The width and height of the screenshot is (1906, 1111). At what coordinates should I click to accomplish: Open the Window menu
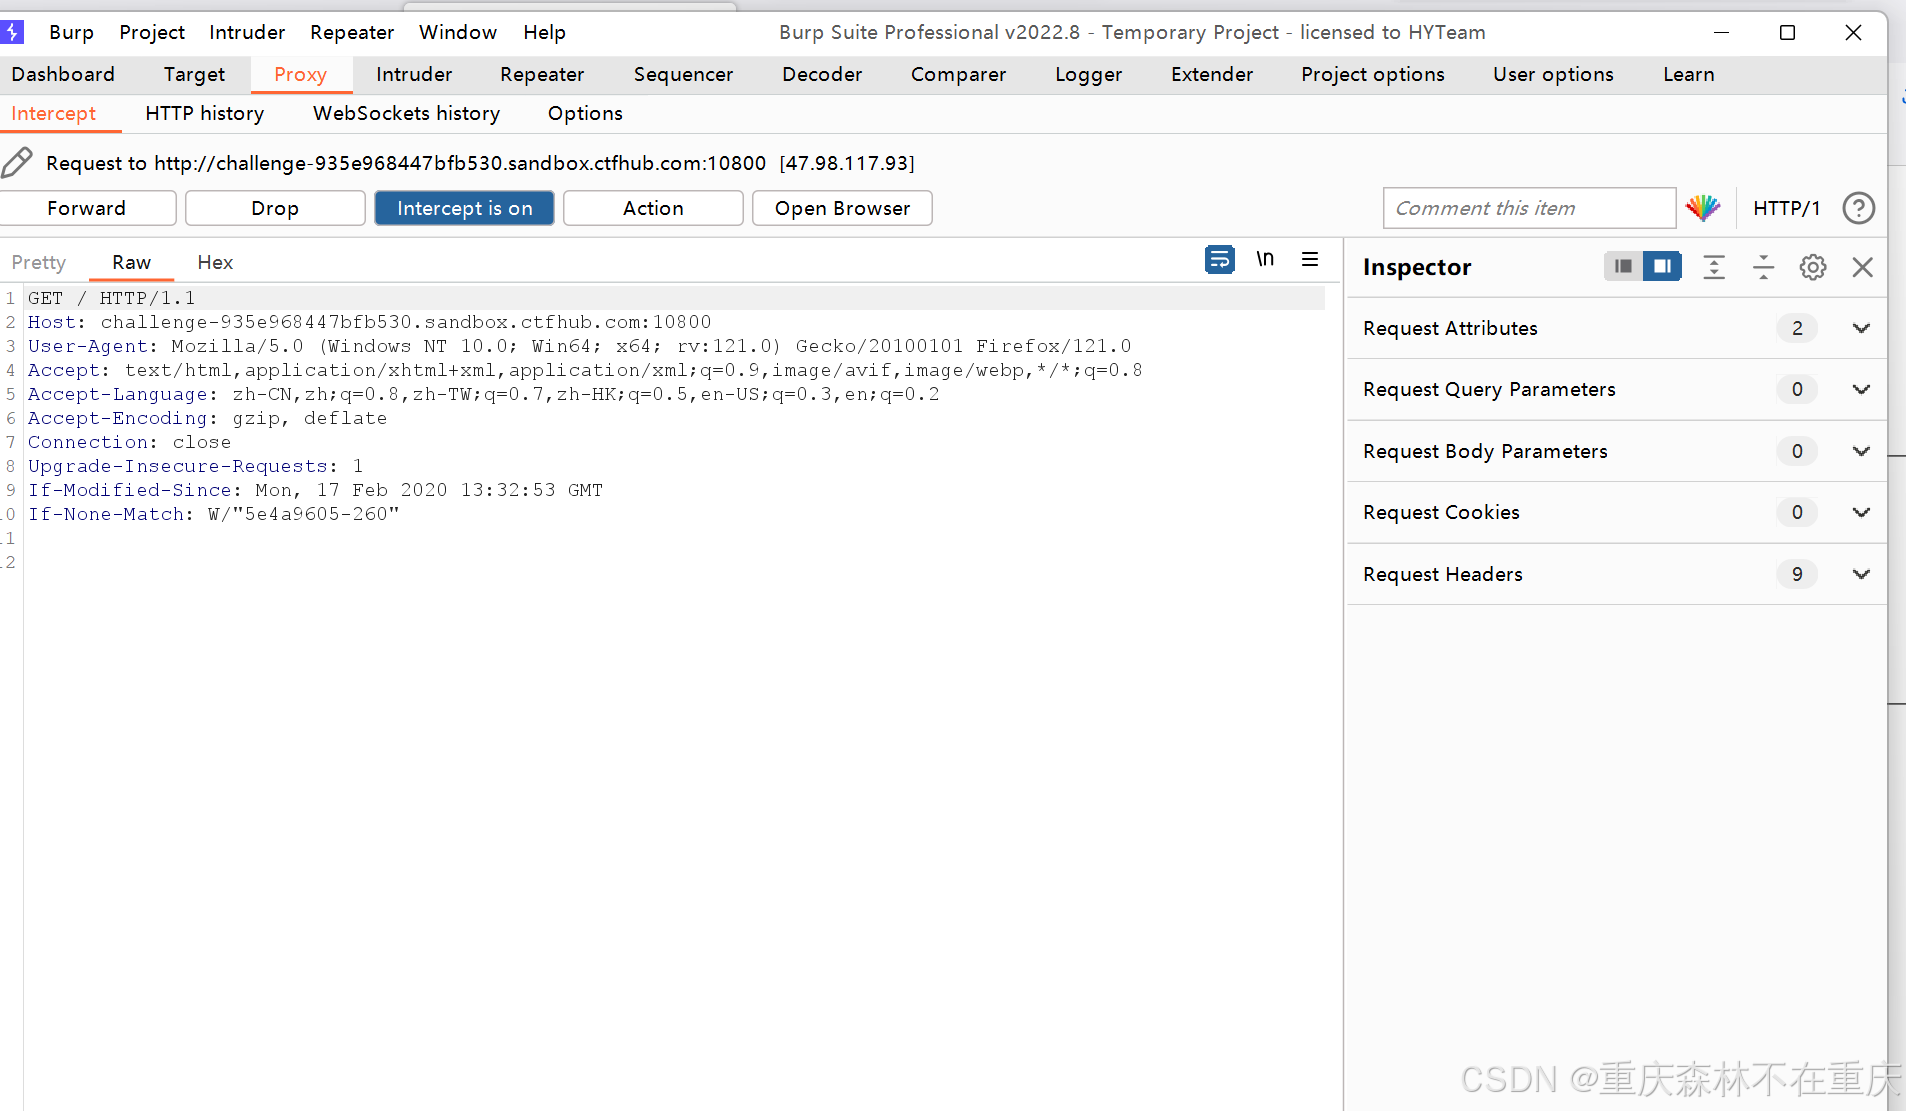click(458, 32)
